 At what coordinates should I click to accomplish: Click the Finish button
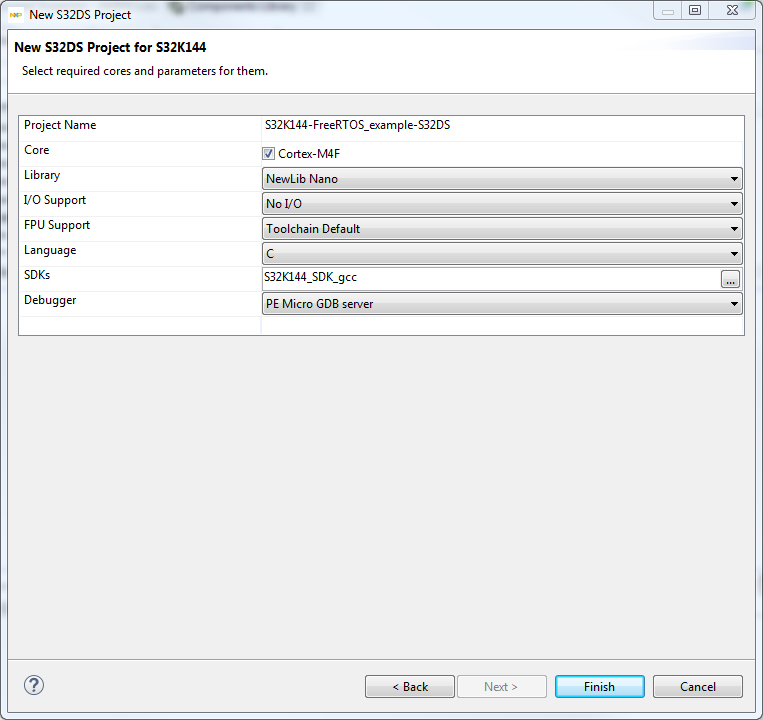[600, 686]
